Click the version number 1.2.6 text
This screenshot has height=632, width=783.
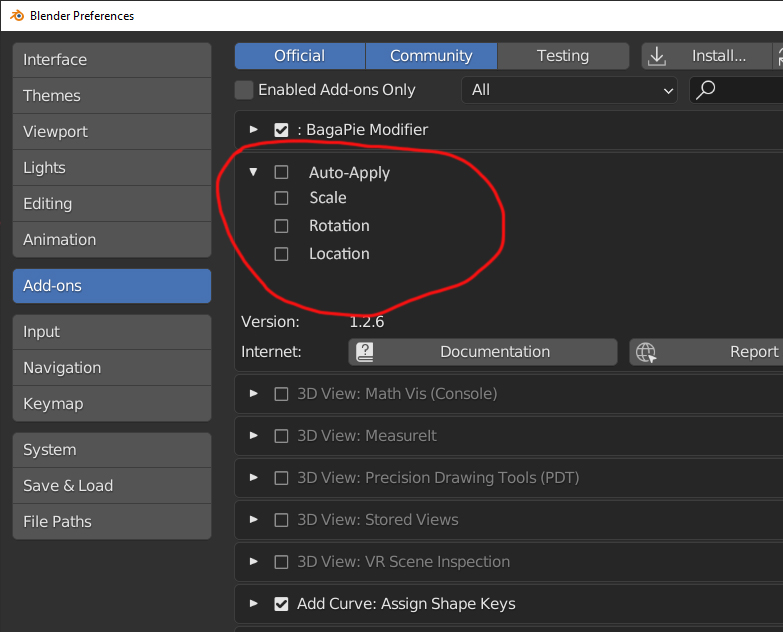coord(367,322)
